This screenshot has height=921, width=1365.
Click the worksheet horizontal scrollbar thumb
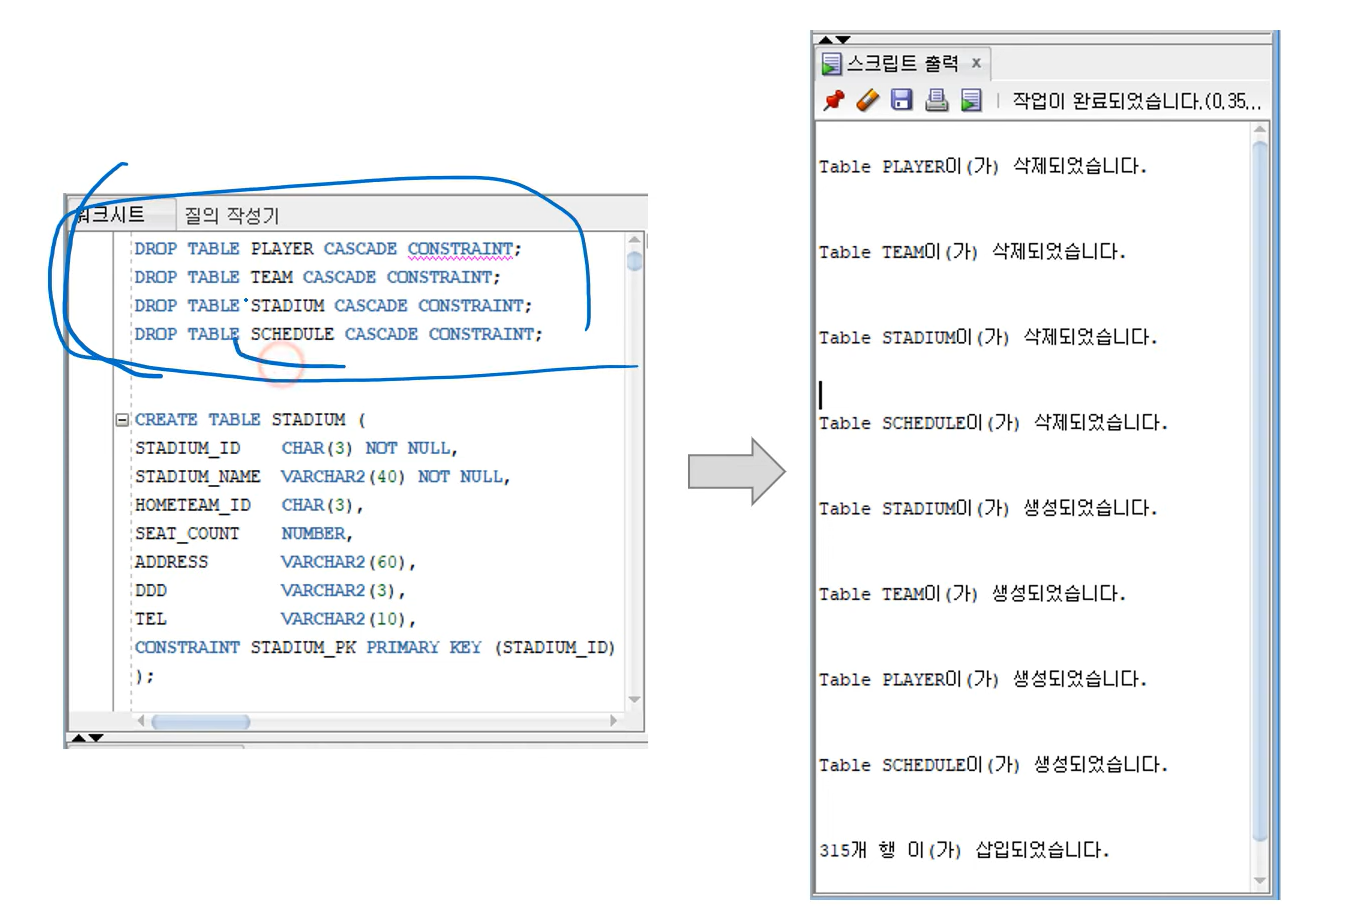[200, 721]
